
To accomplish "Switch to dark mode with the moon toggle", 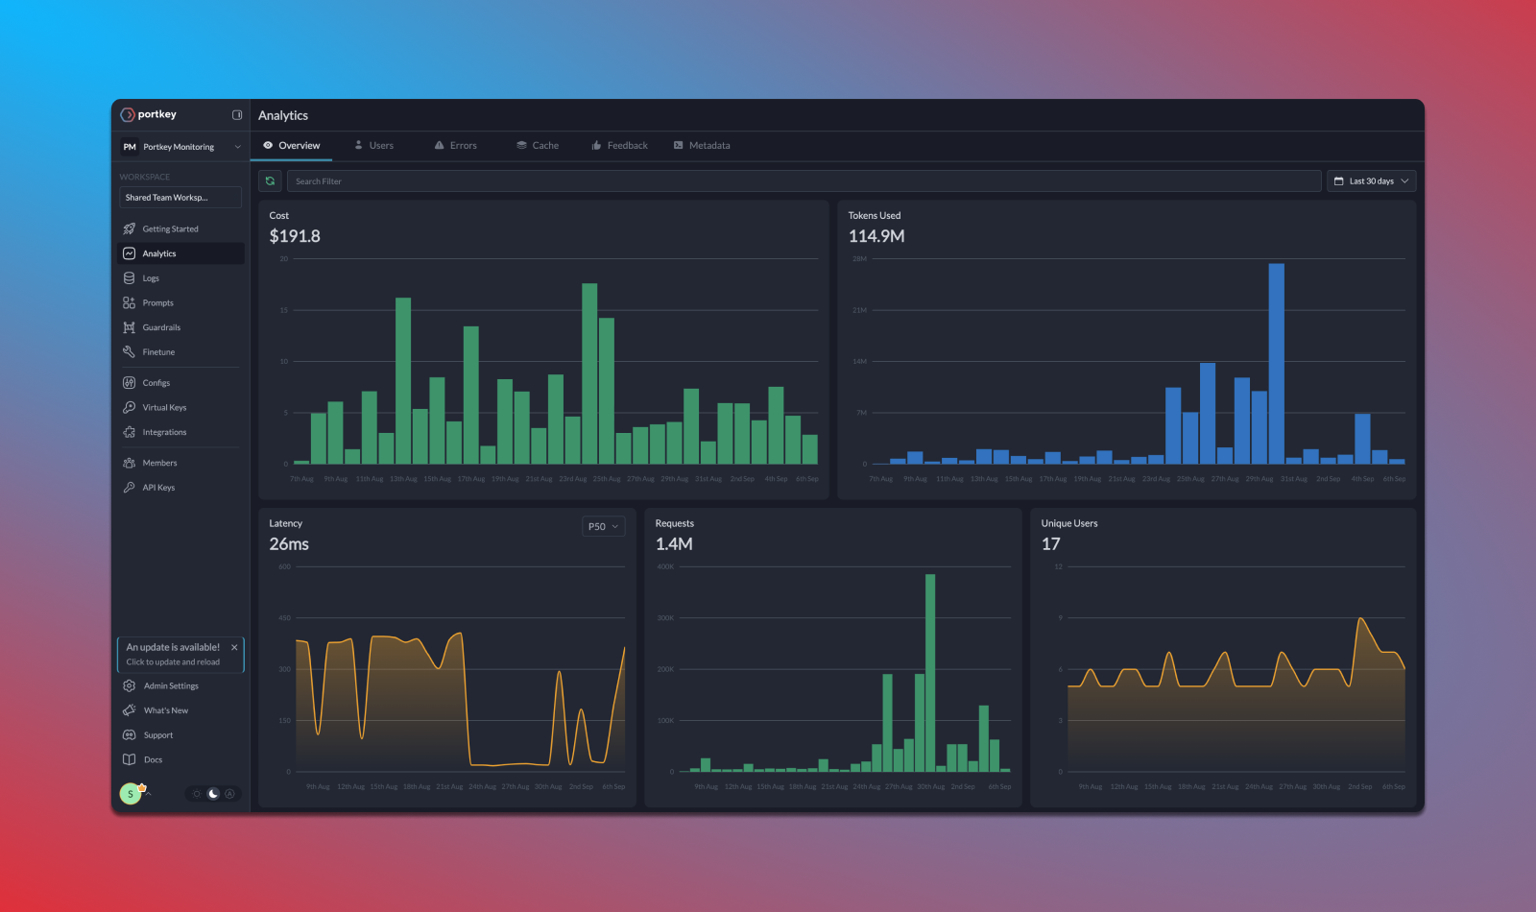I will point(213,793).
